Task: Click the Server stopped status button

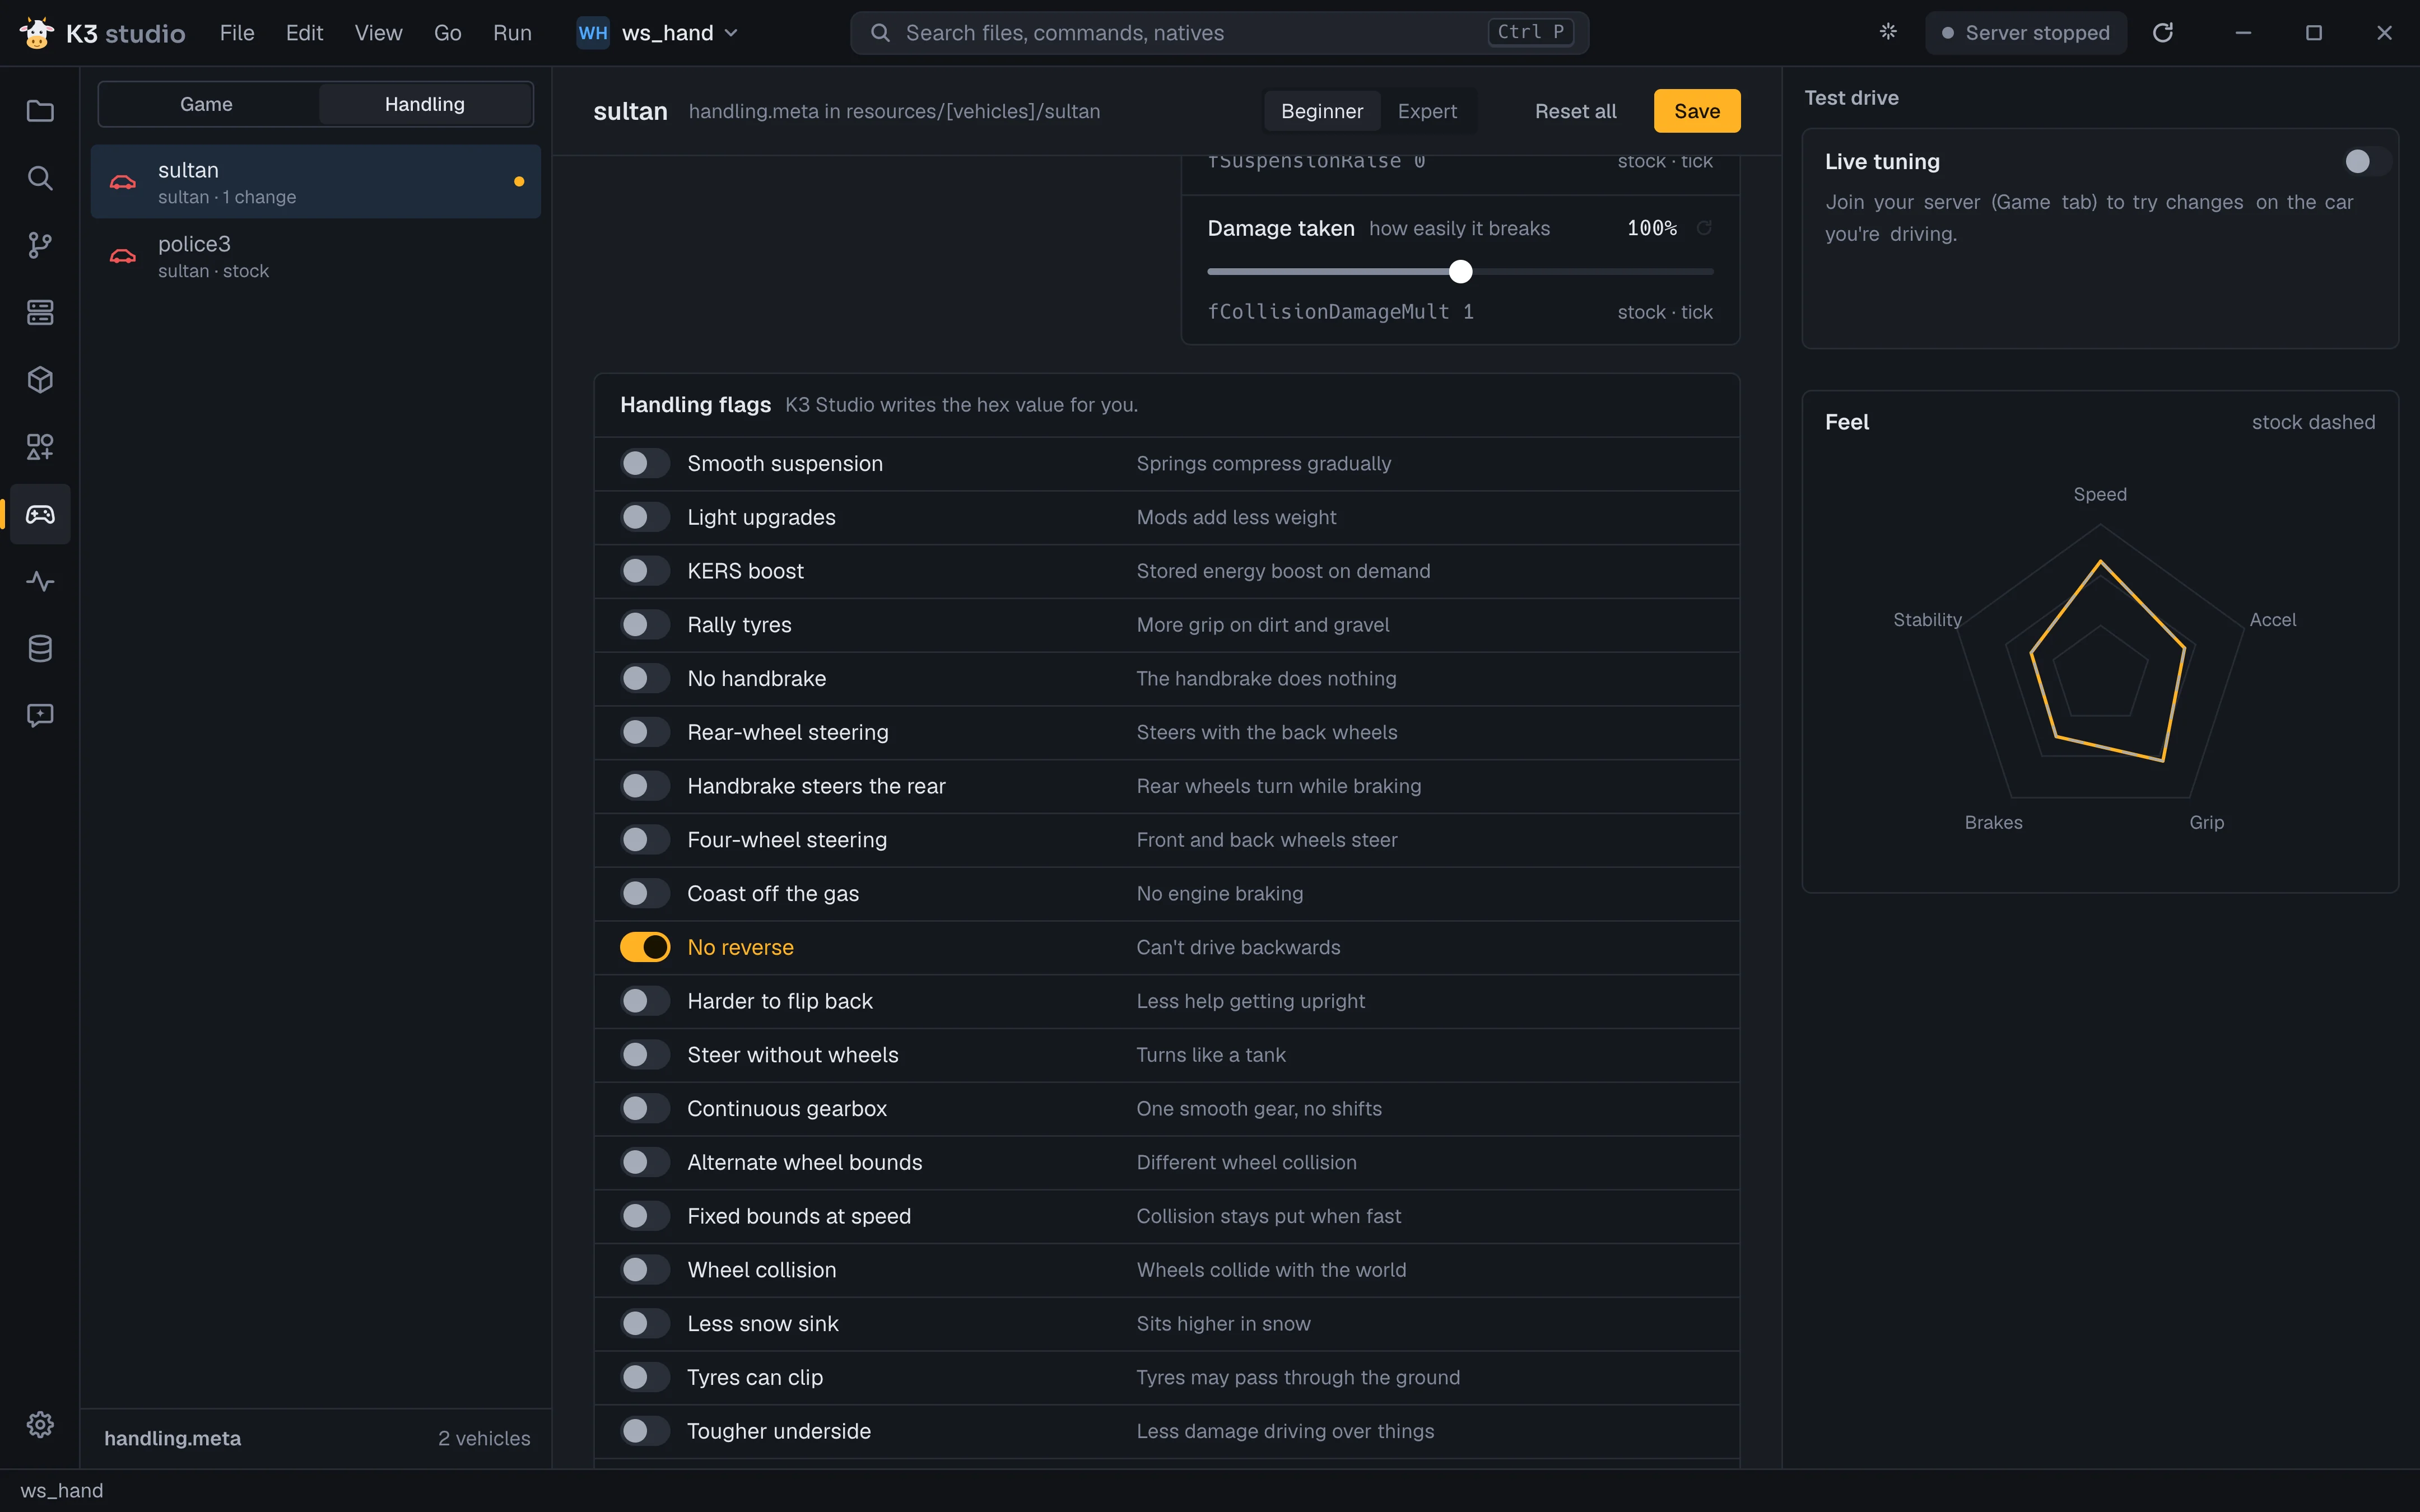Action: [x=2026, y=33]
